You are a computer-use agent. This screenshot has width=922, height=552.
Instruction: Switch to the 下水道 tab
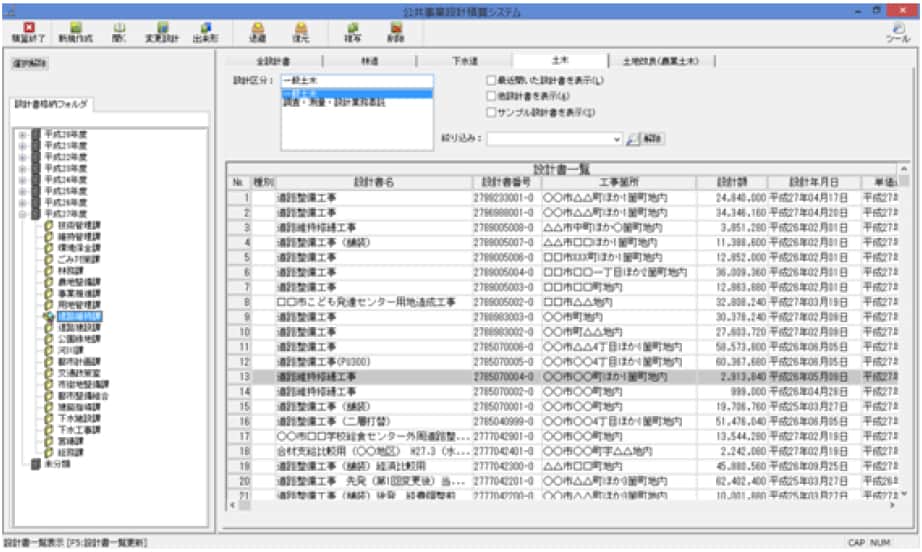pyautogui.click(x=465, y=61)
